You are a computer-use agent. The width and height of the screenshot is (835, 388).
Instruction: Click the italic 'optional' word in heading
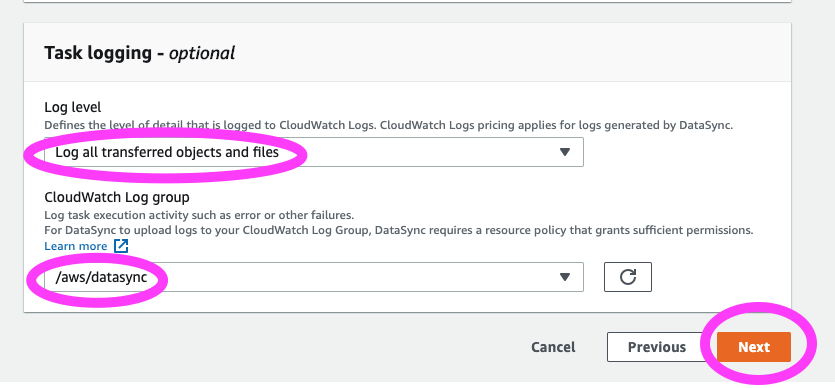[202, 53]
